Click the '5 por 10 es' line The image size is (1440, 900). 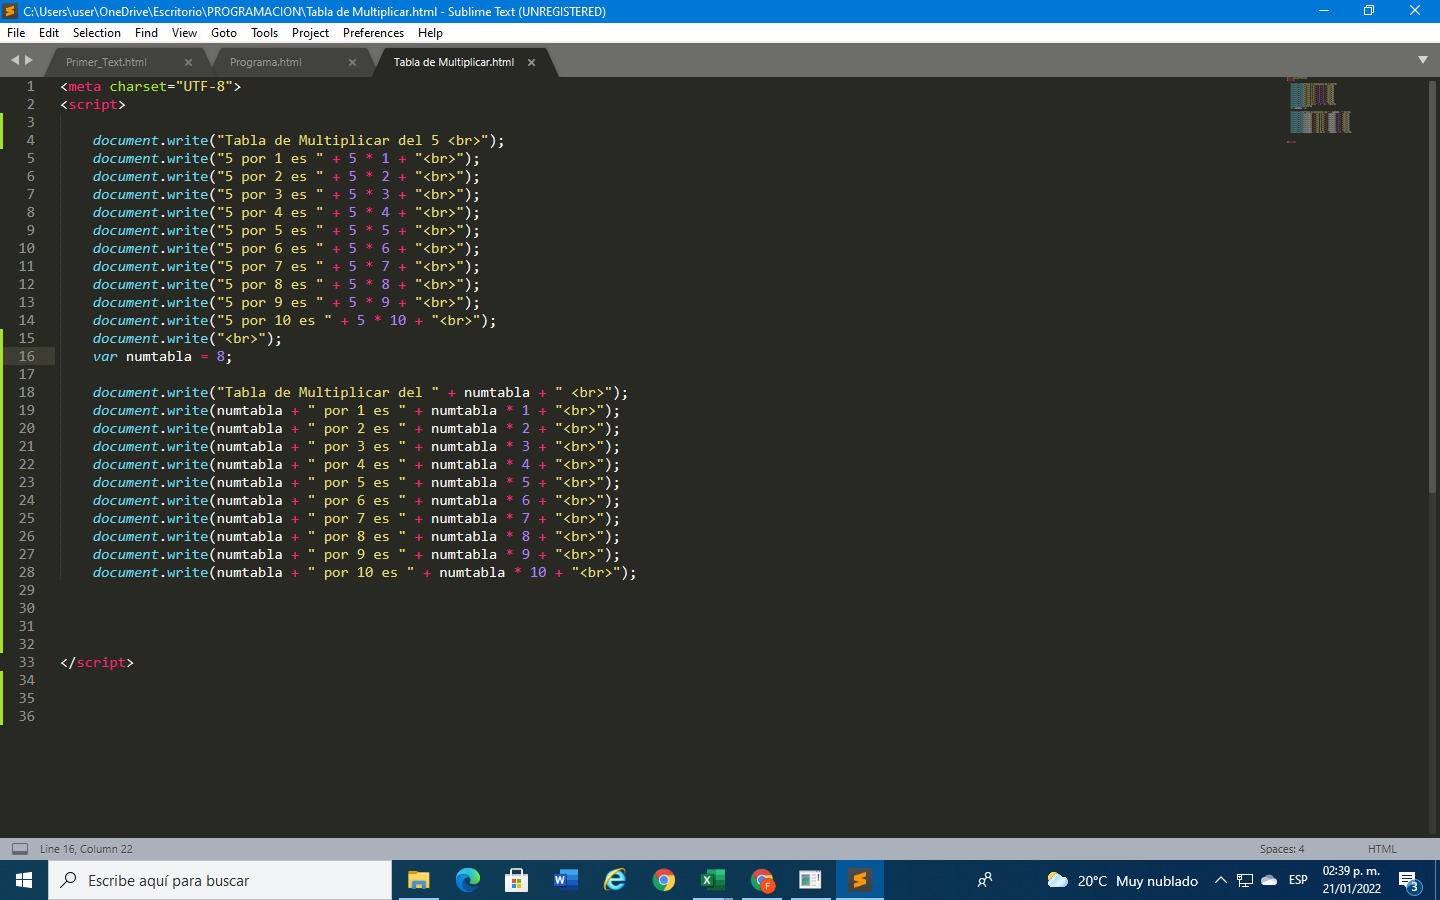[x=294, y=320]
